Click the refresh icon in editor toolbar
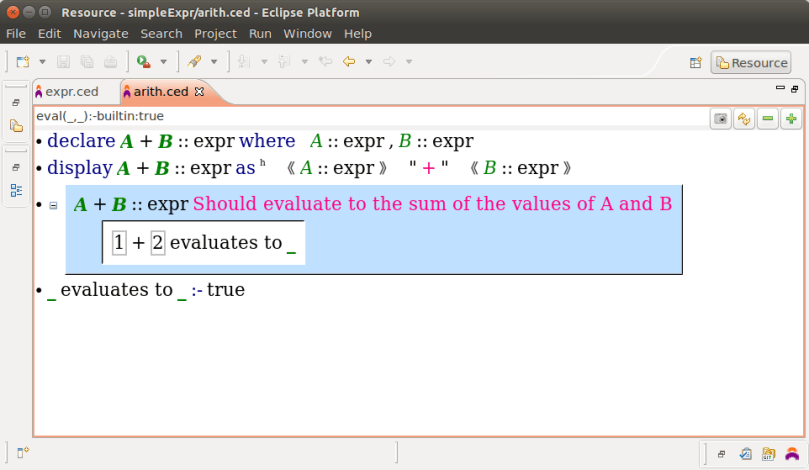Viewport: 809px width, 470px height. click(x=744, y=119)
